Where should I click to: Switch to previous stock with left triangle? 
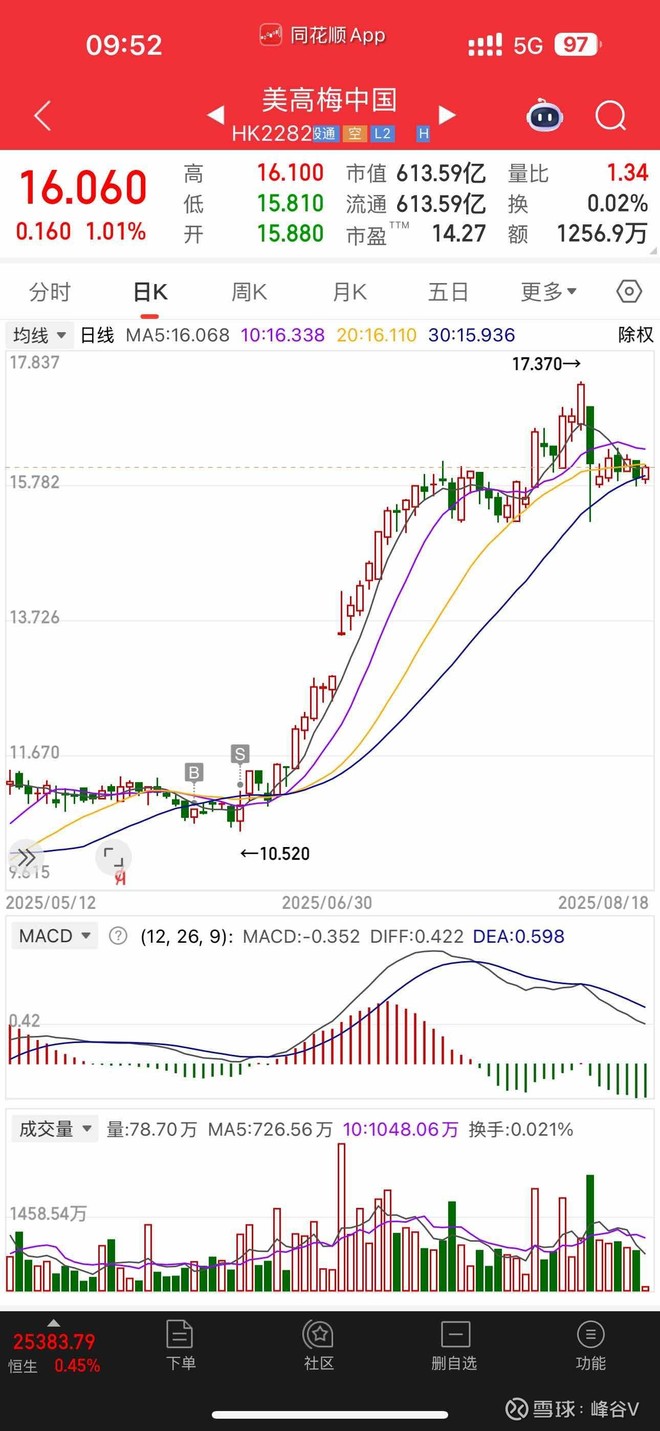[x=215, y=115]
